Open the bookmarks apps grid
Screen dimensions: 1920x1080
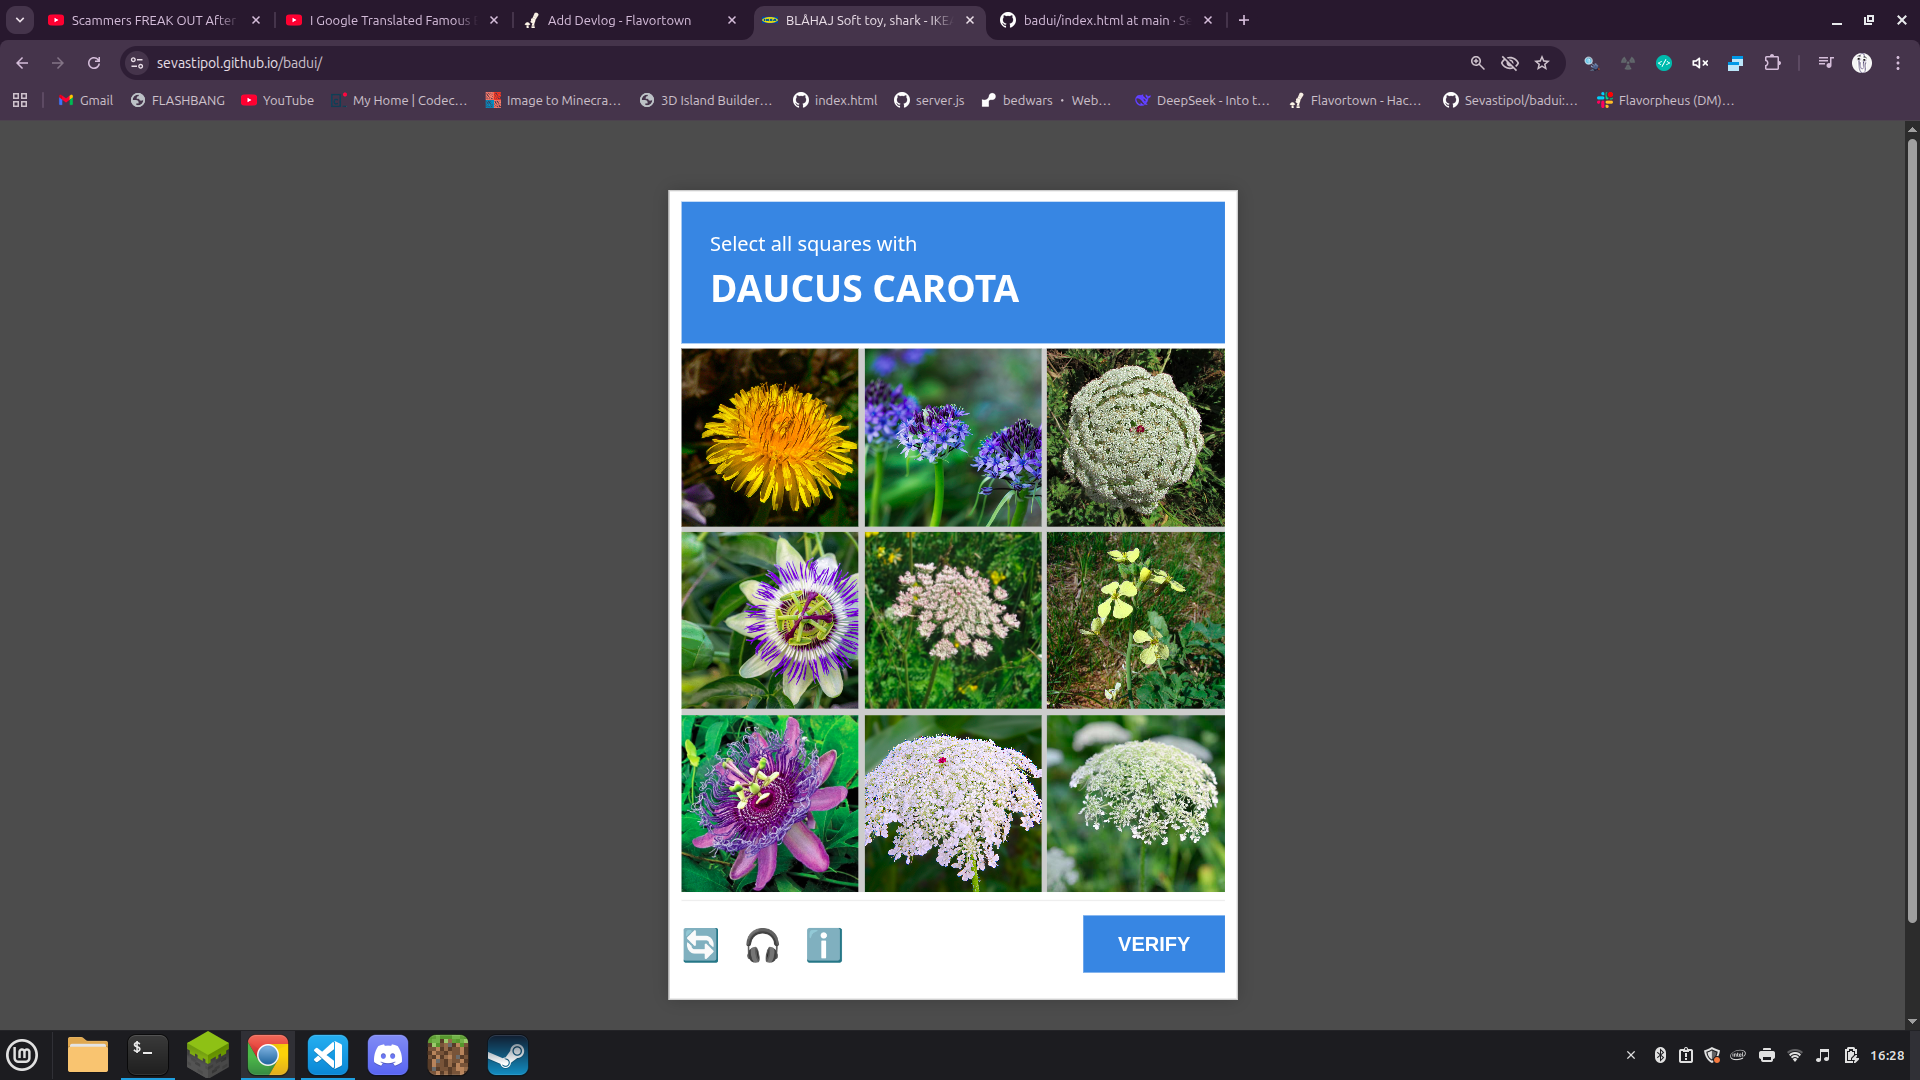pyautogui.click(x=20, y=100)
